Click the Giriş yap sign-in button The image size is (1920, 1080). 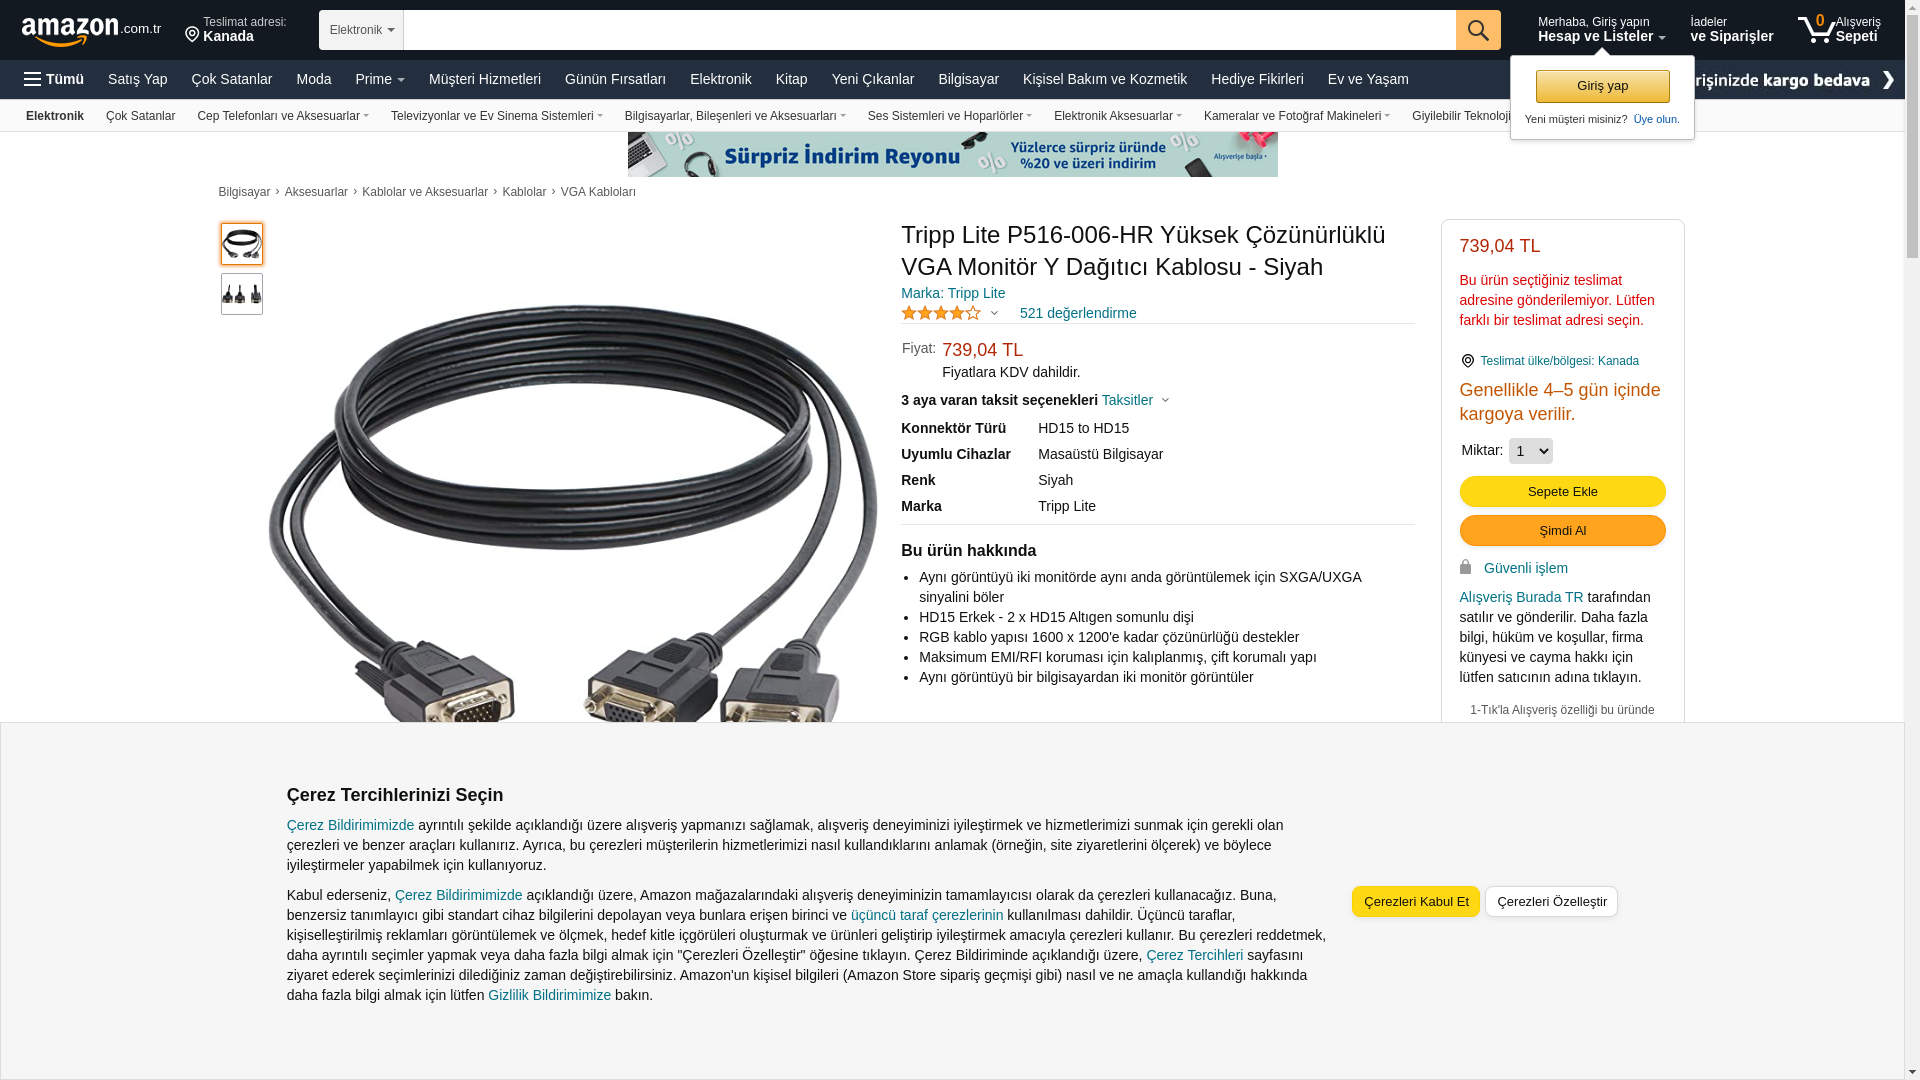point(1602,86)
